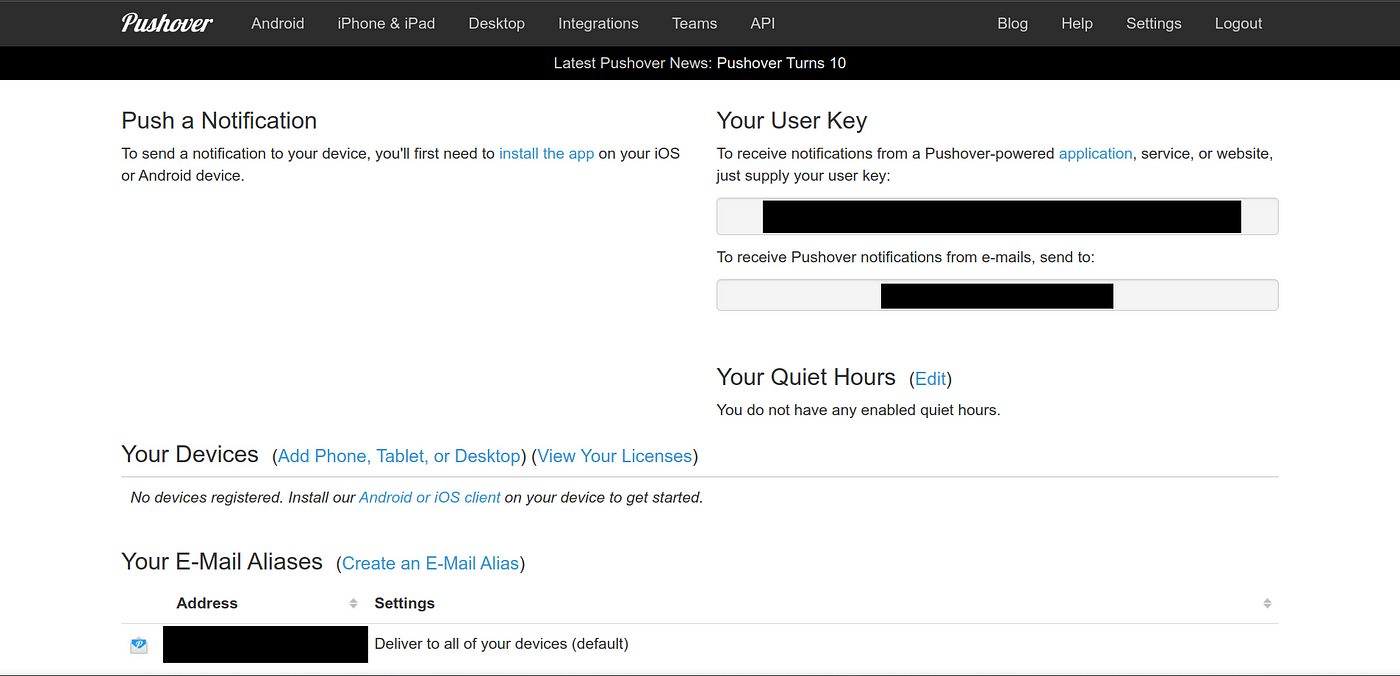Click 'Deliver to all of your devices (default)'
This screenshot has width=1400, height=676.
(x=501, y=644)
